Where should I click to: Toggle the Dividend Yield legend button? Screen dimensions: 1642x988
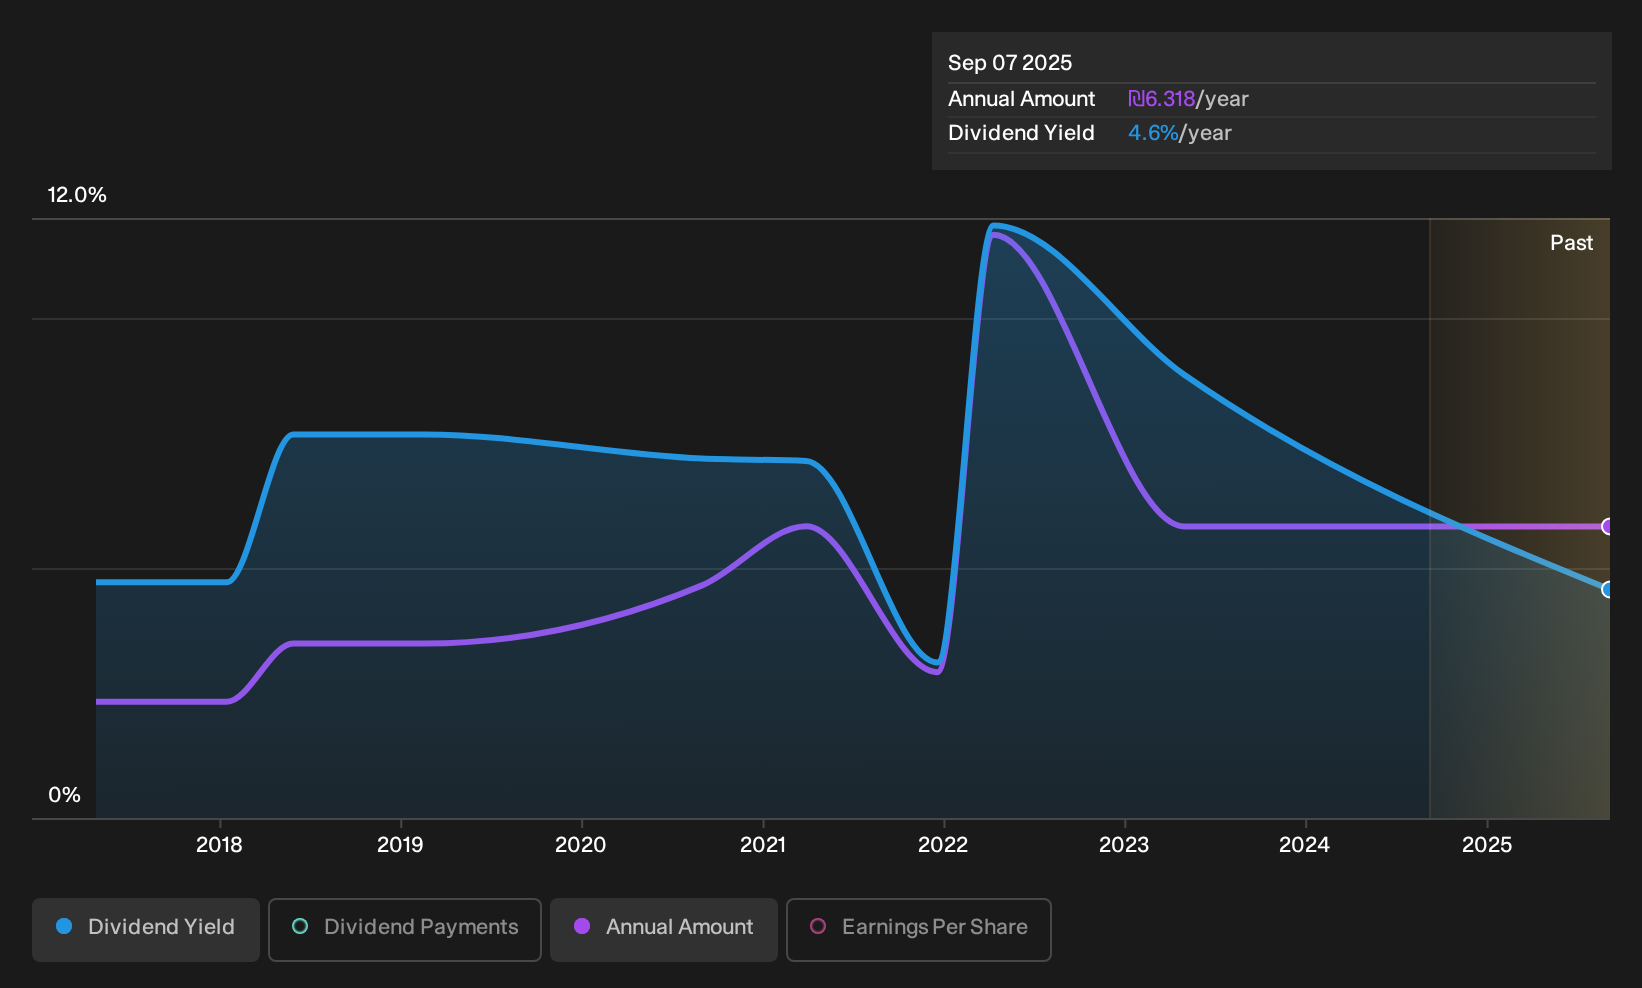[146, 930]
